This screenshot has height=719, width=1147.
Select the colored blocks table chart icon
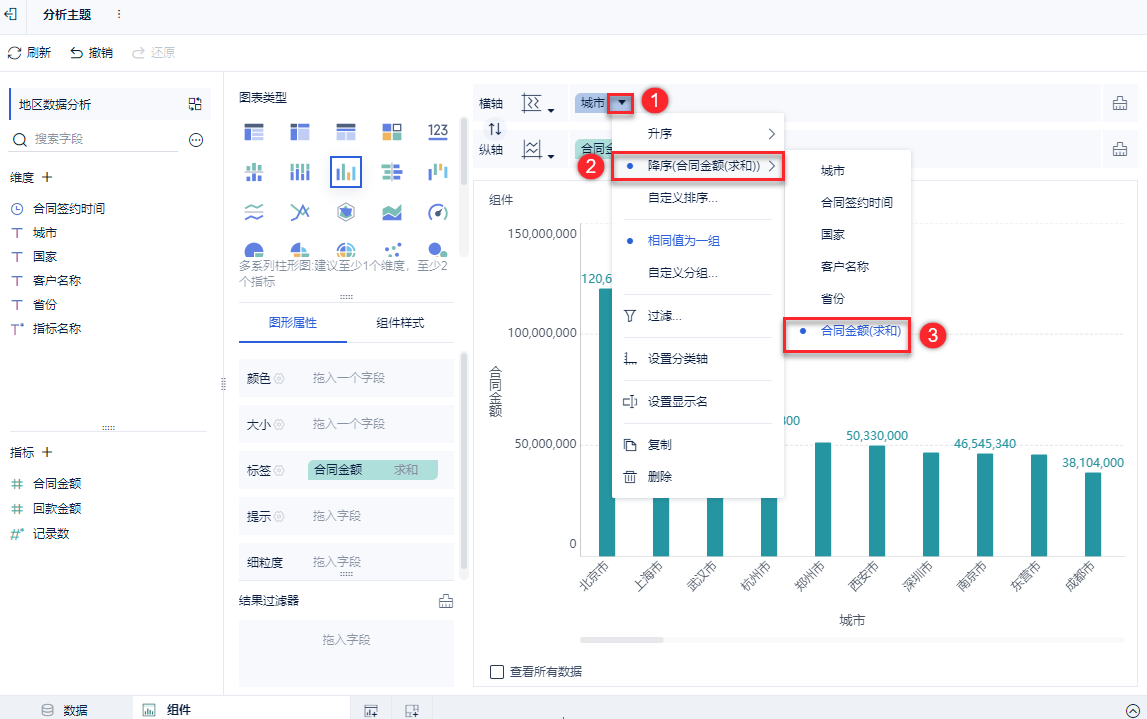click(x=392, y=132)
